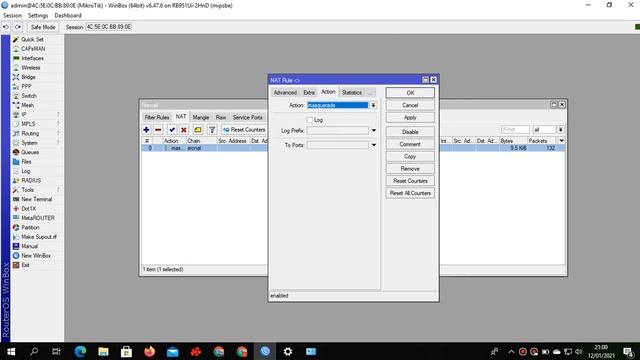The height and width of the screenshot is (360, 640).
Task: Open the Log menu in sidebar
Action: click(x=25, y=171)
